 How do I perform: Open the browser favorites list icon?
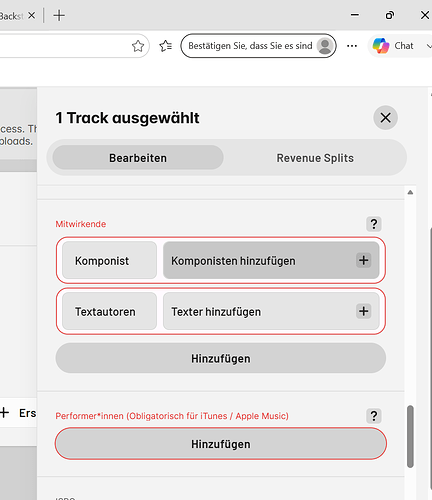click(166, 46)
